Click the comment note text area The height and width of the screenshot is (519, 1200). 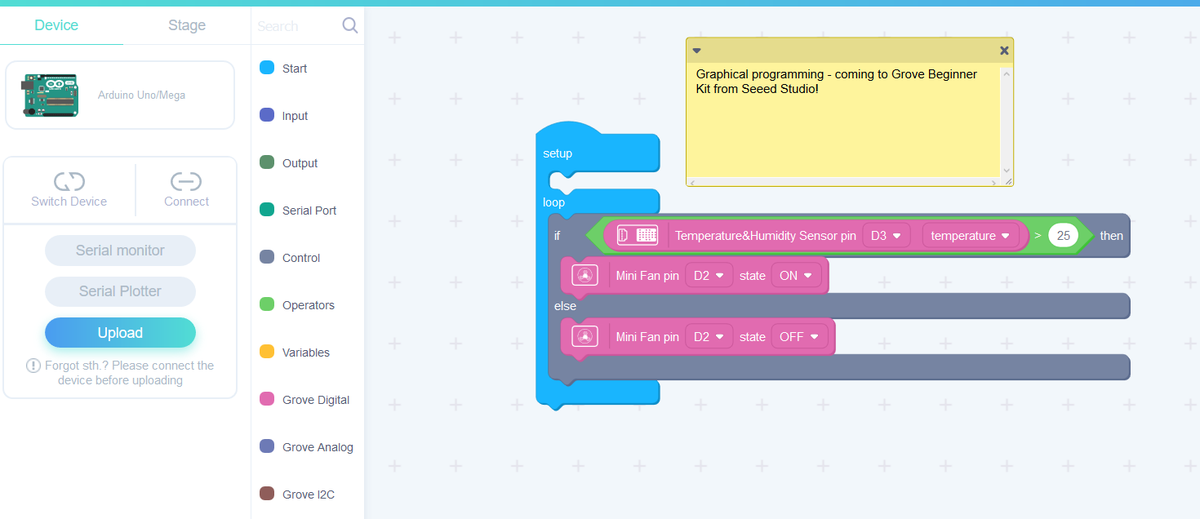coord(842,120)
